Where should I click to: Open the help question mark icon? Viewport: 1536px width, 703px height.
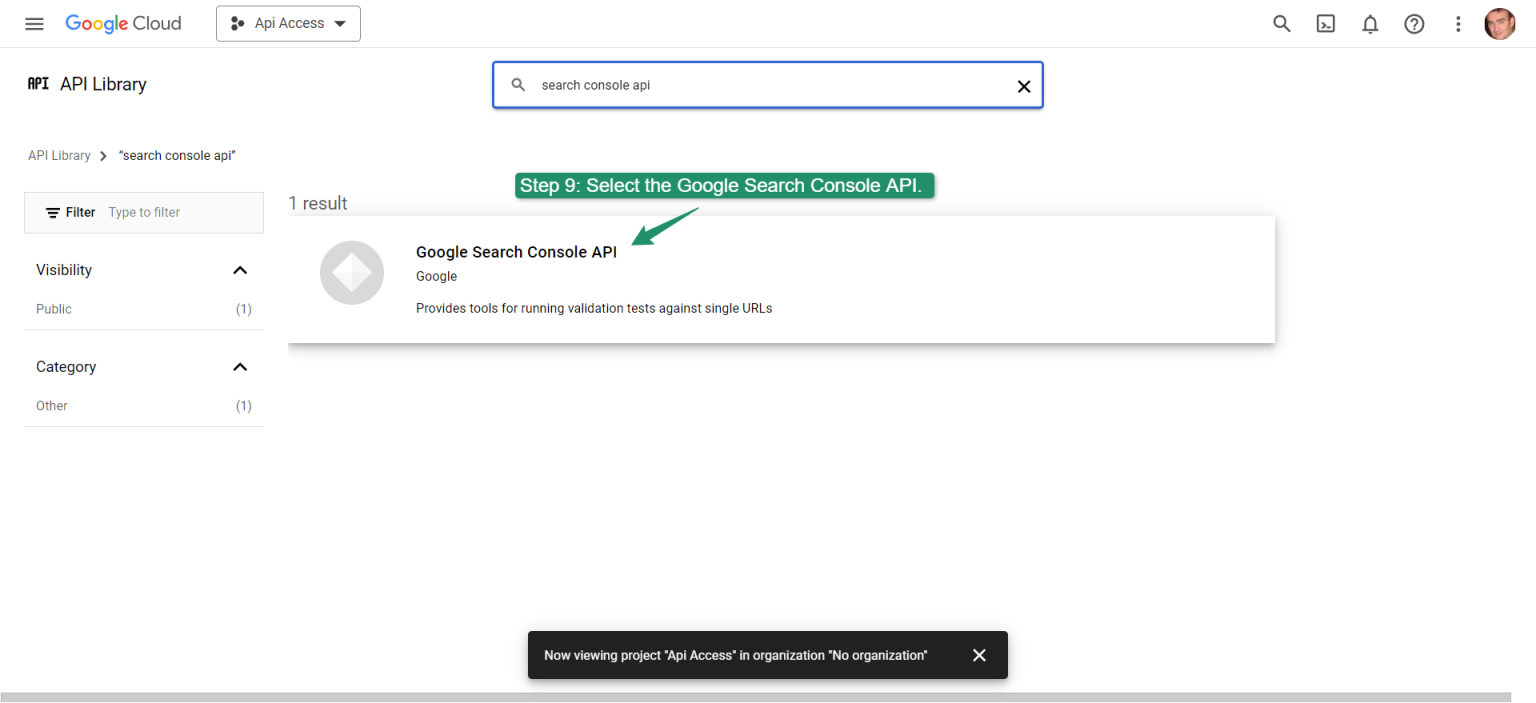(x=1414, y=23)
